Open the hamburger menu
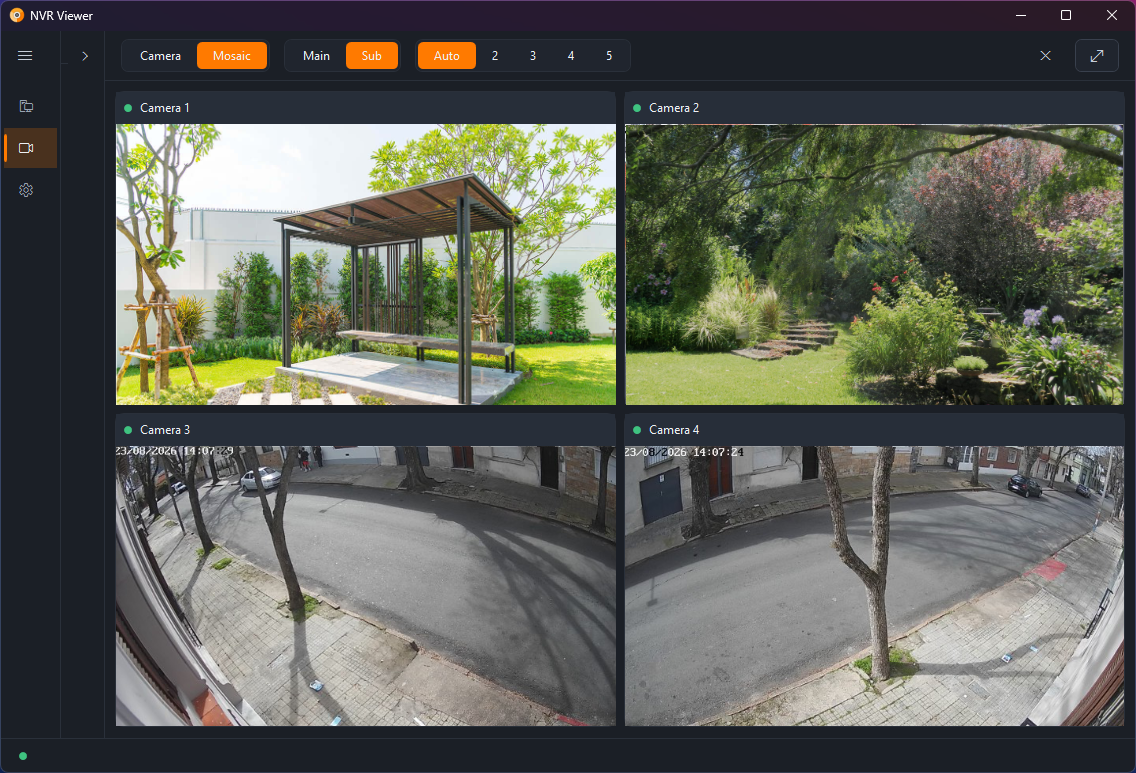 click(x=25, y=56)
